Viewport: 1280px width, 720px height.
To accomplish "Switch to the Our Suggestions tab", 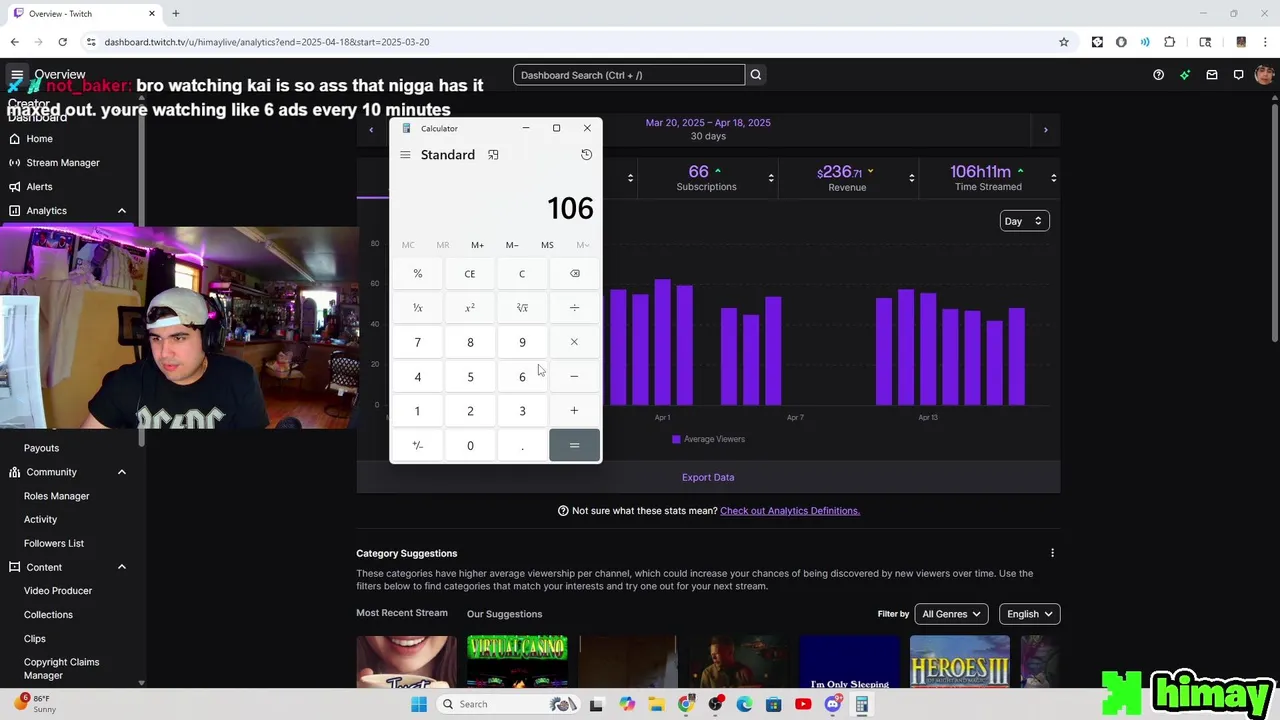I will (504, 614).
